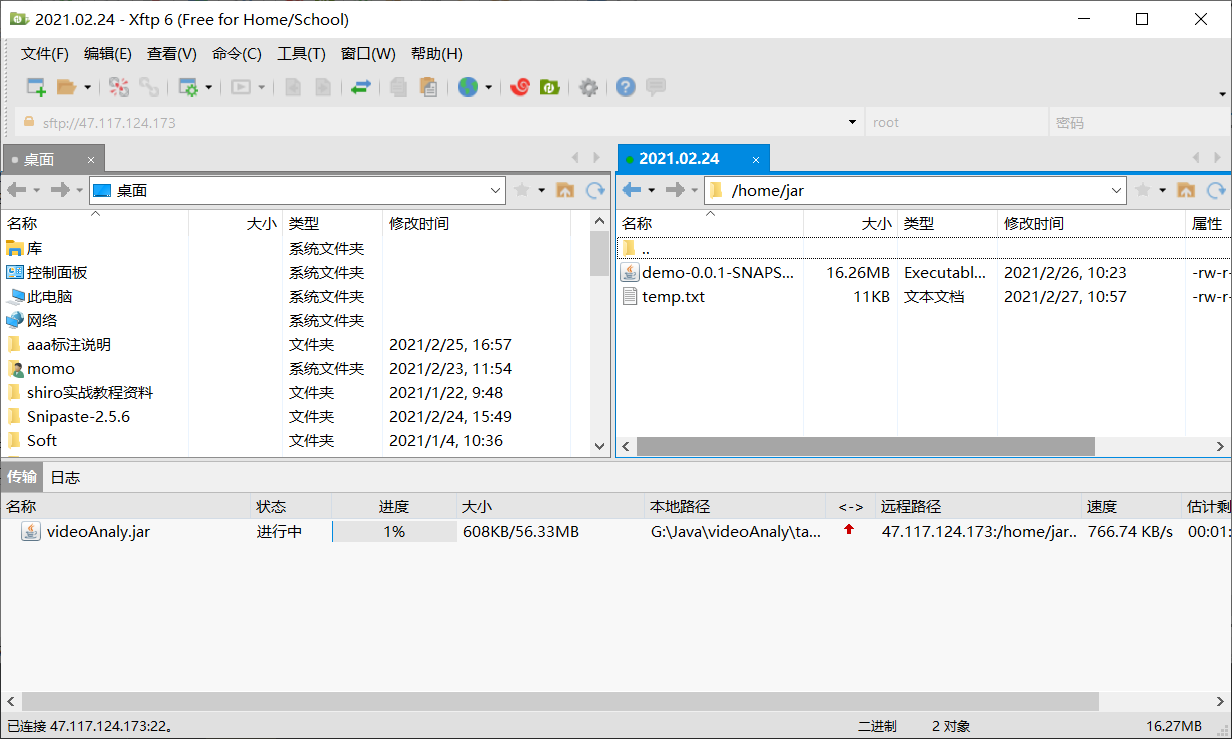
Task: Click the Copy toolbar icon
Action: [x=399, y=87]
